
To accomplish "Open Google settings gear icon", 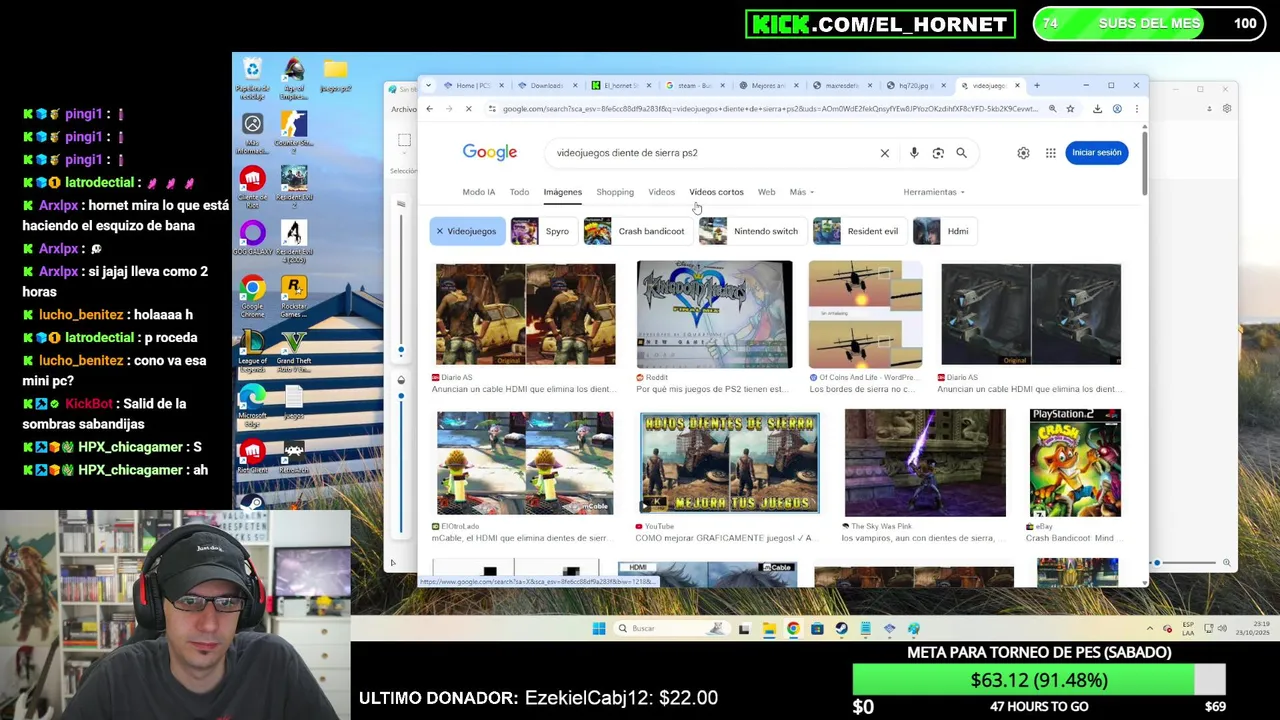I will point(1023,153).
